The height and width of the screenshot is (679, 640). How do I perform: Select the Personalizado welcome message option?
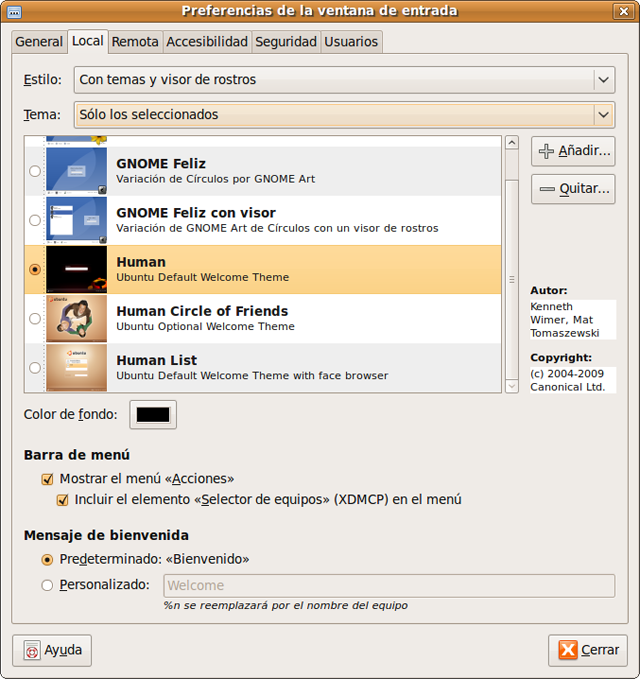tap(47, 585)
